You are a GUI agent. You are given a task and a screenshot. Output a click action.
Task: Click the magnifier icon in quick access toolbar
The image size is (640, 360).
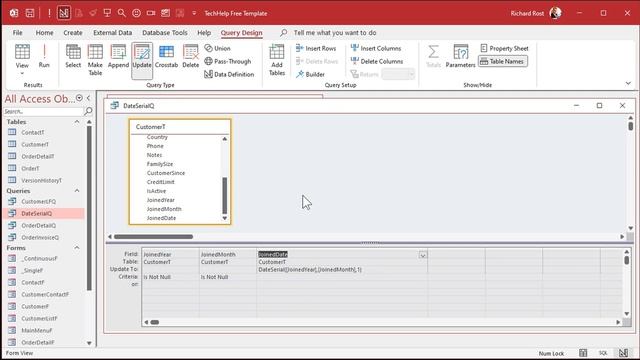pos(122,13)
